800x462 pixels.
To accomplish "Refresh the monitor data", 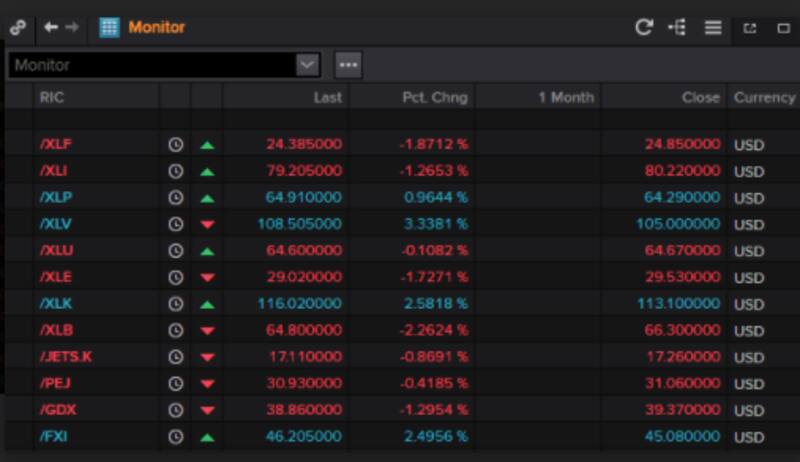I will (x=644, y=28).
